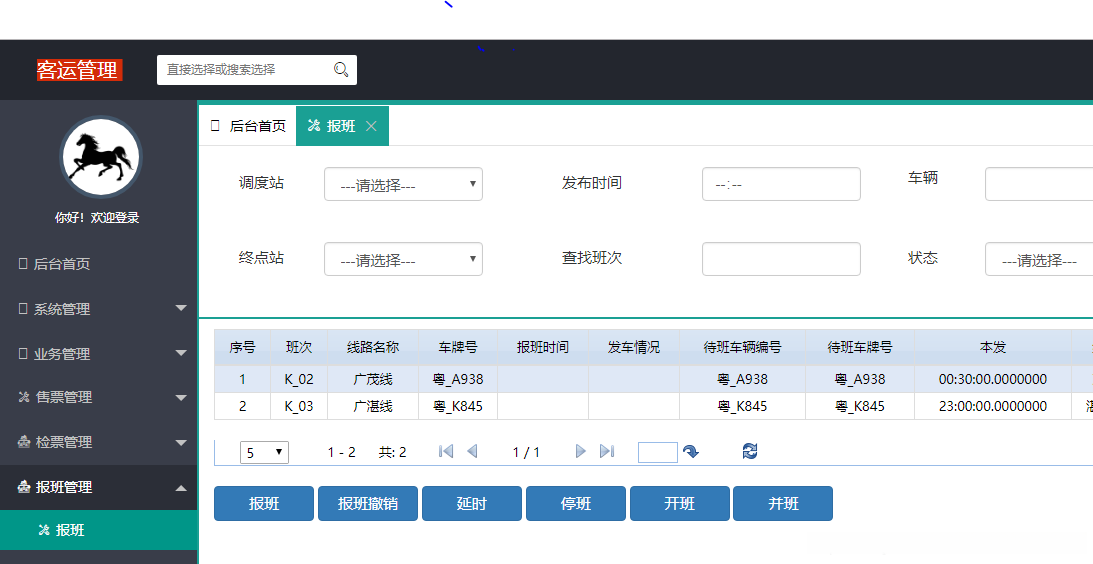
Task: Click the 业务管理 dropdown arrow
Action: [x=181, y=353]
